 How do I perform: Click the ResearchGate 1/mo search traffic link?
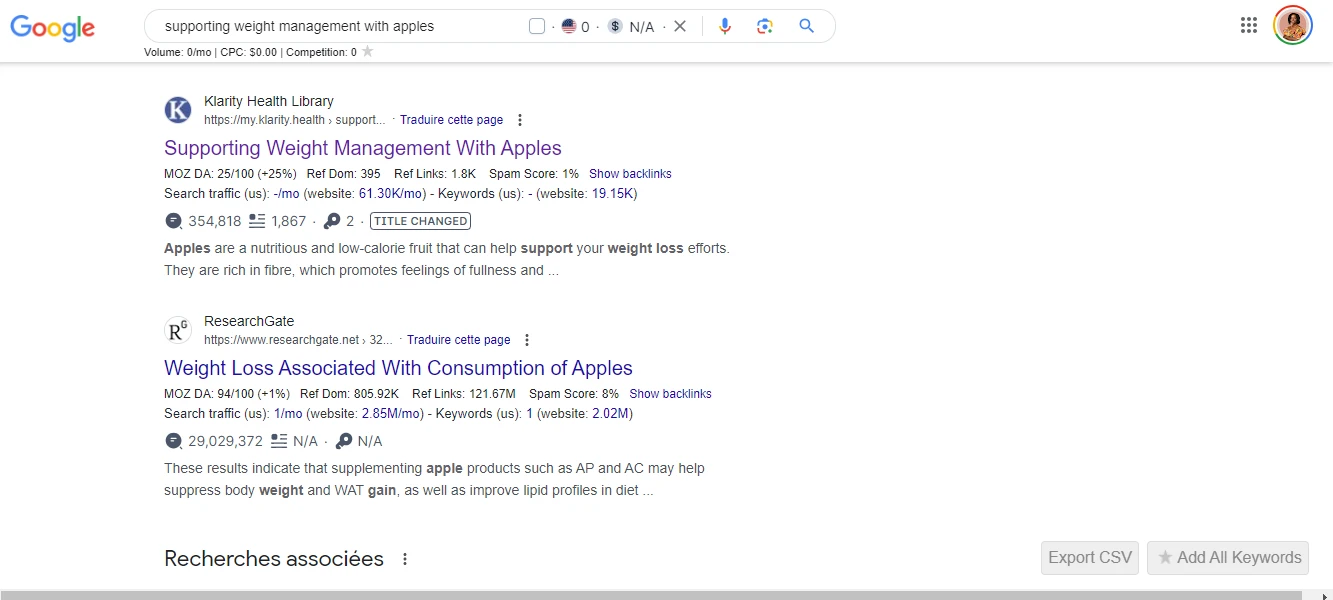click(288, 413)
